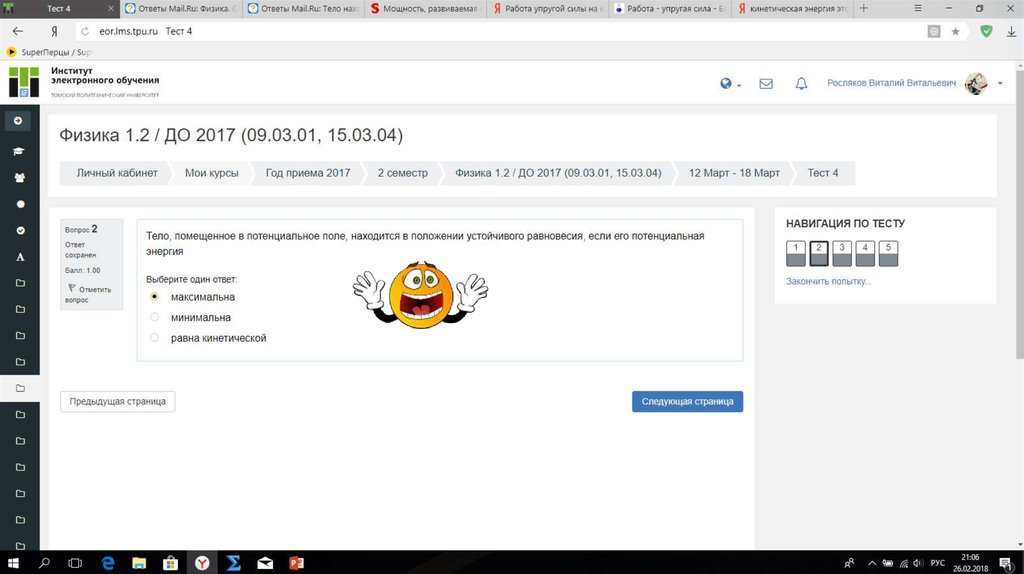
Task: Jump to question 4 in test navigation
Action: point(865,253)
